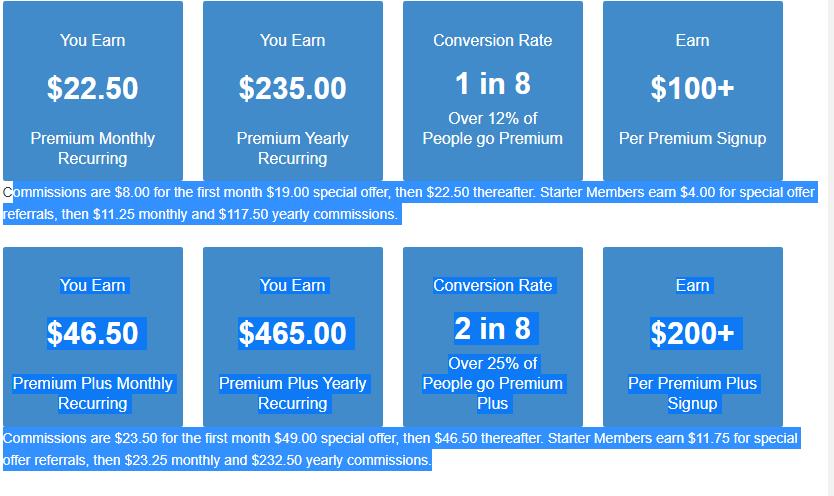Select the $235.00 Premium Yearly Recurring card

(x=293, y=91)
